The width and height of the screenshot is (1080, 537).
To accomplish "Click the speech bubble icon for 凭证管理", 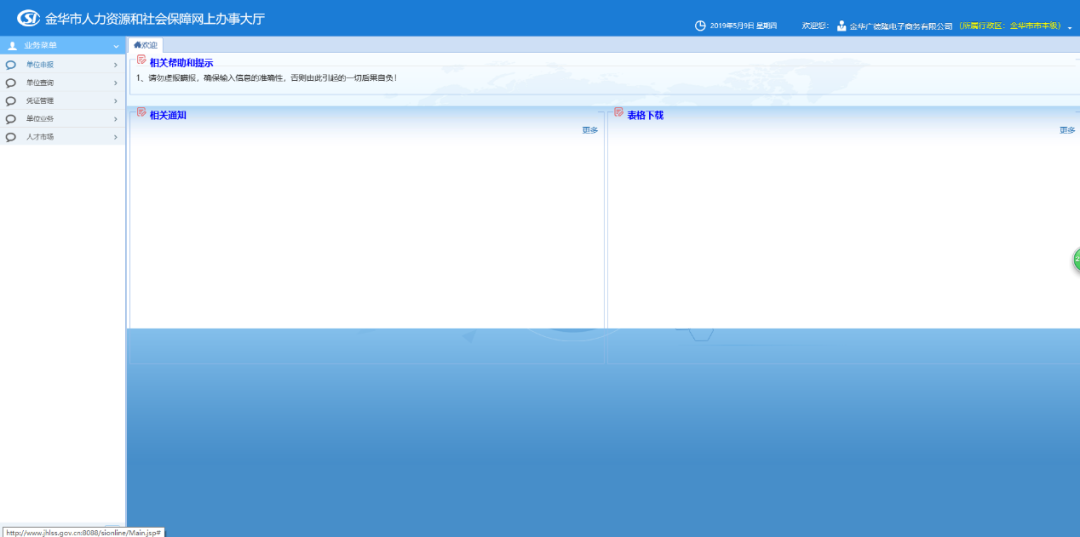I will tap(10, 101).
